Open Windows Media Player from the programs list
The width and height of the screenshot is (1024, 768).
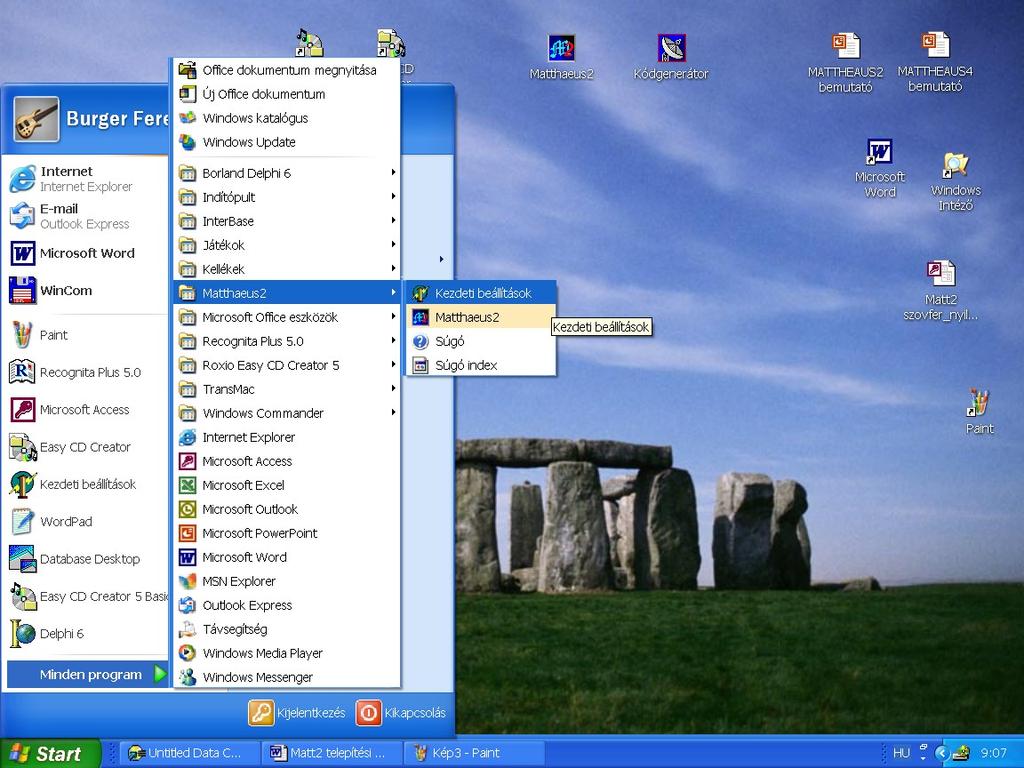[x=287, y=653]
